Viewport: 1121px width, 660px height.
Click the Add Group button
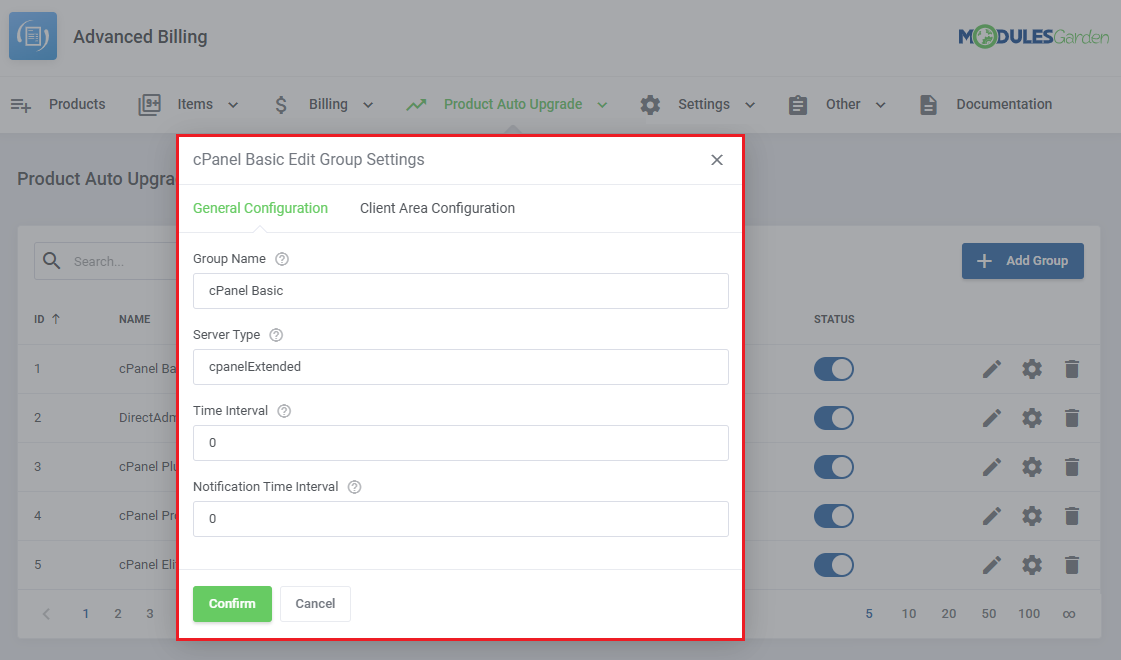1022,261
